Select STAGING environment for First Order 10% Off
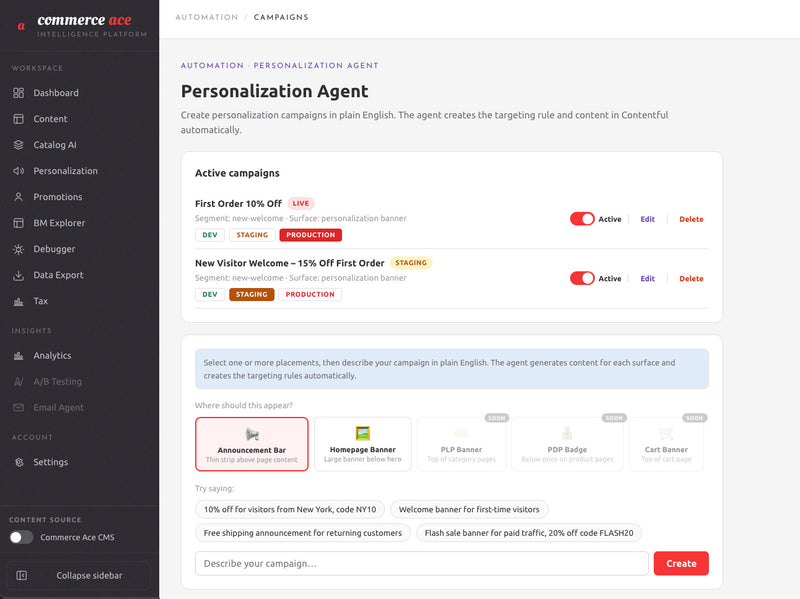The width and height of the screenshot is (800, 599). tap(252, 235)
